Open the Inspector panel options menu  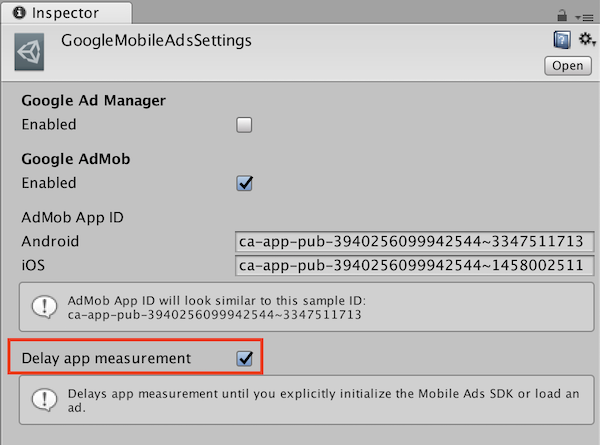(x=584, y=18)
